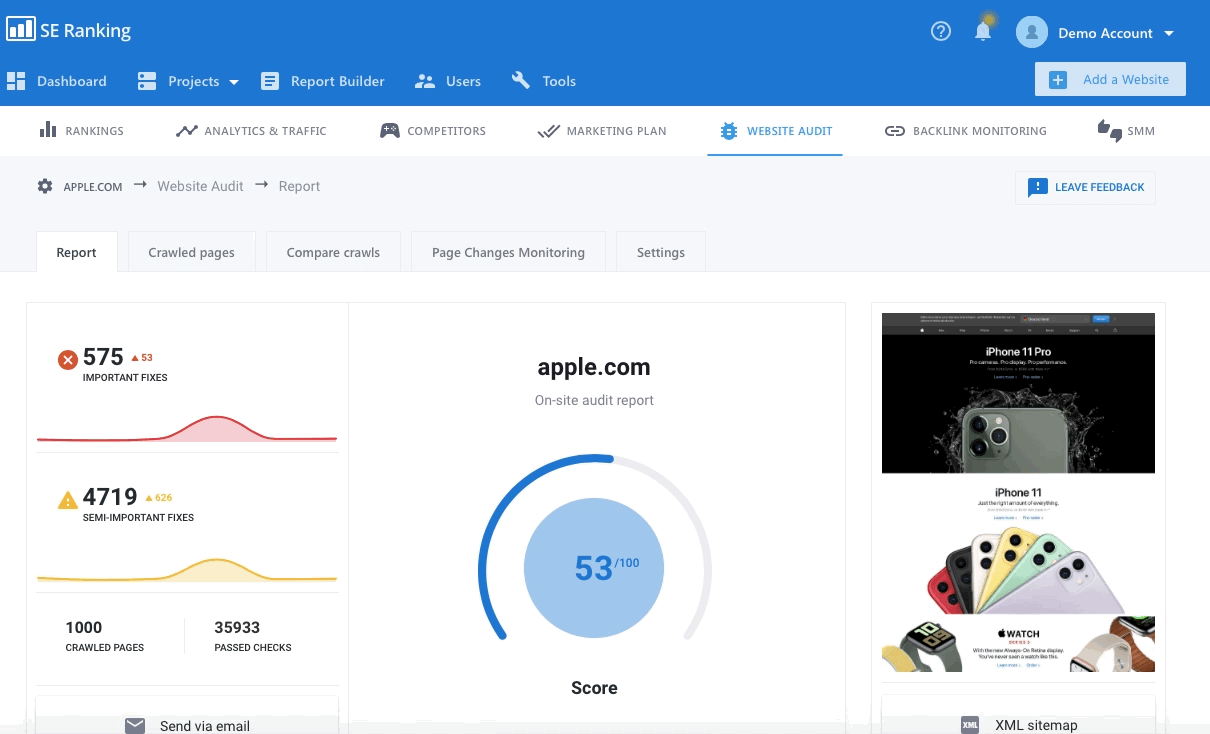
Task: Click the 1000 crawled pages value
Action: tap(84, 628)
